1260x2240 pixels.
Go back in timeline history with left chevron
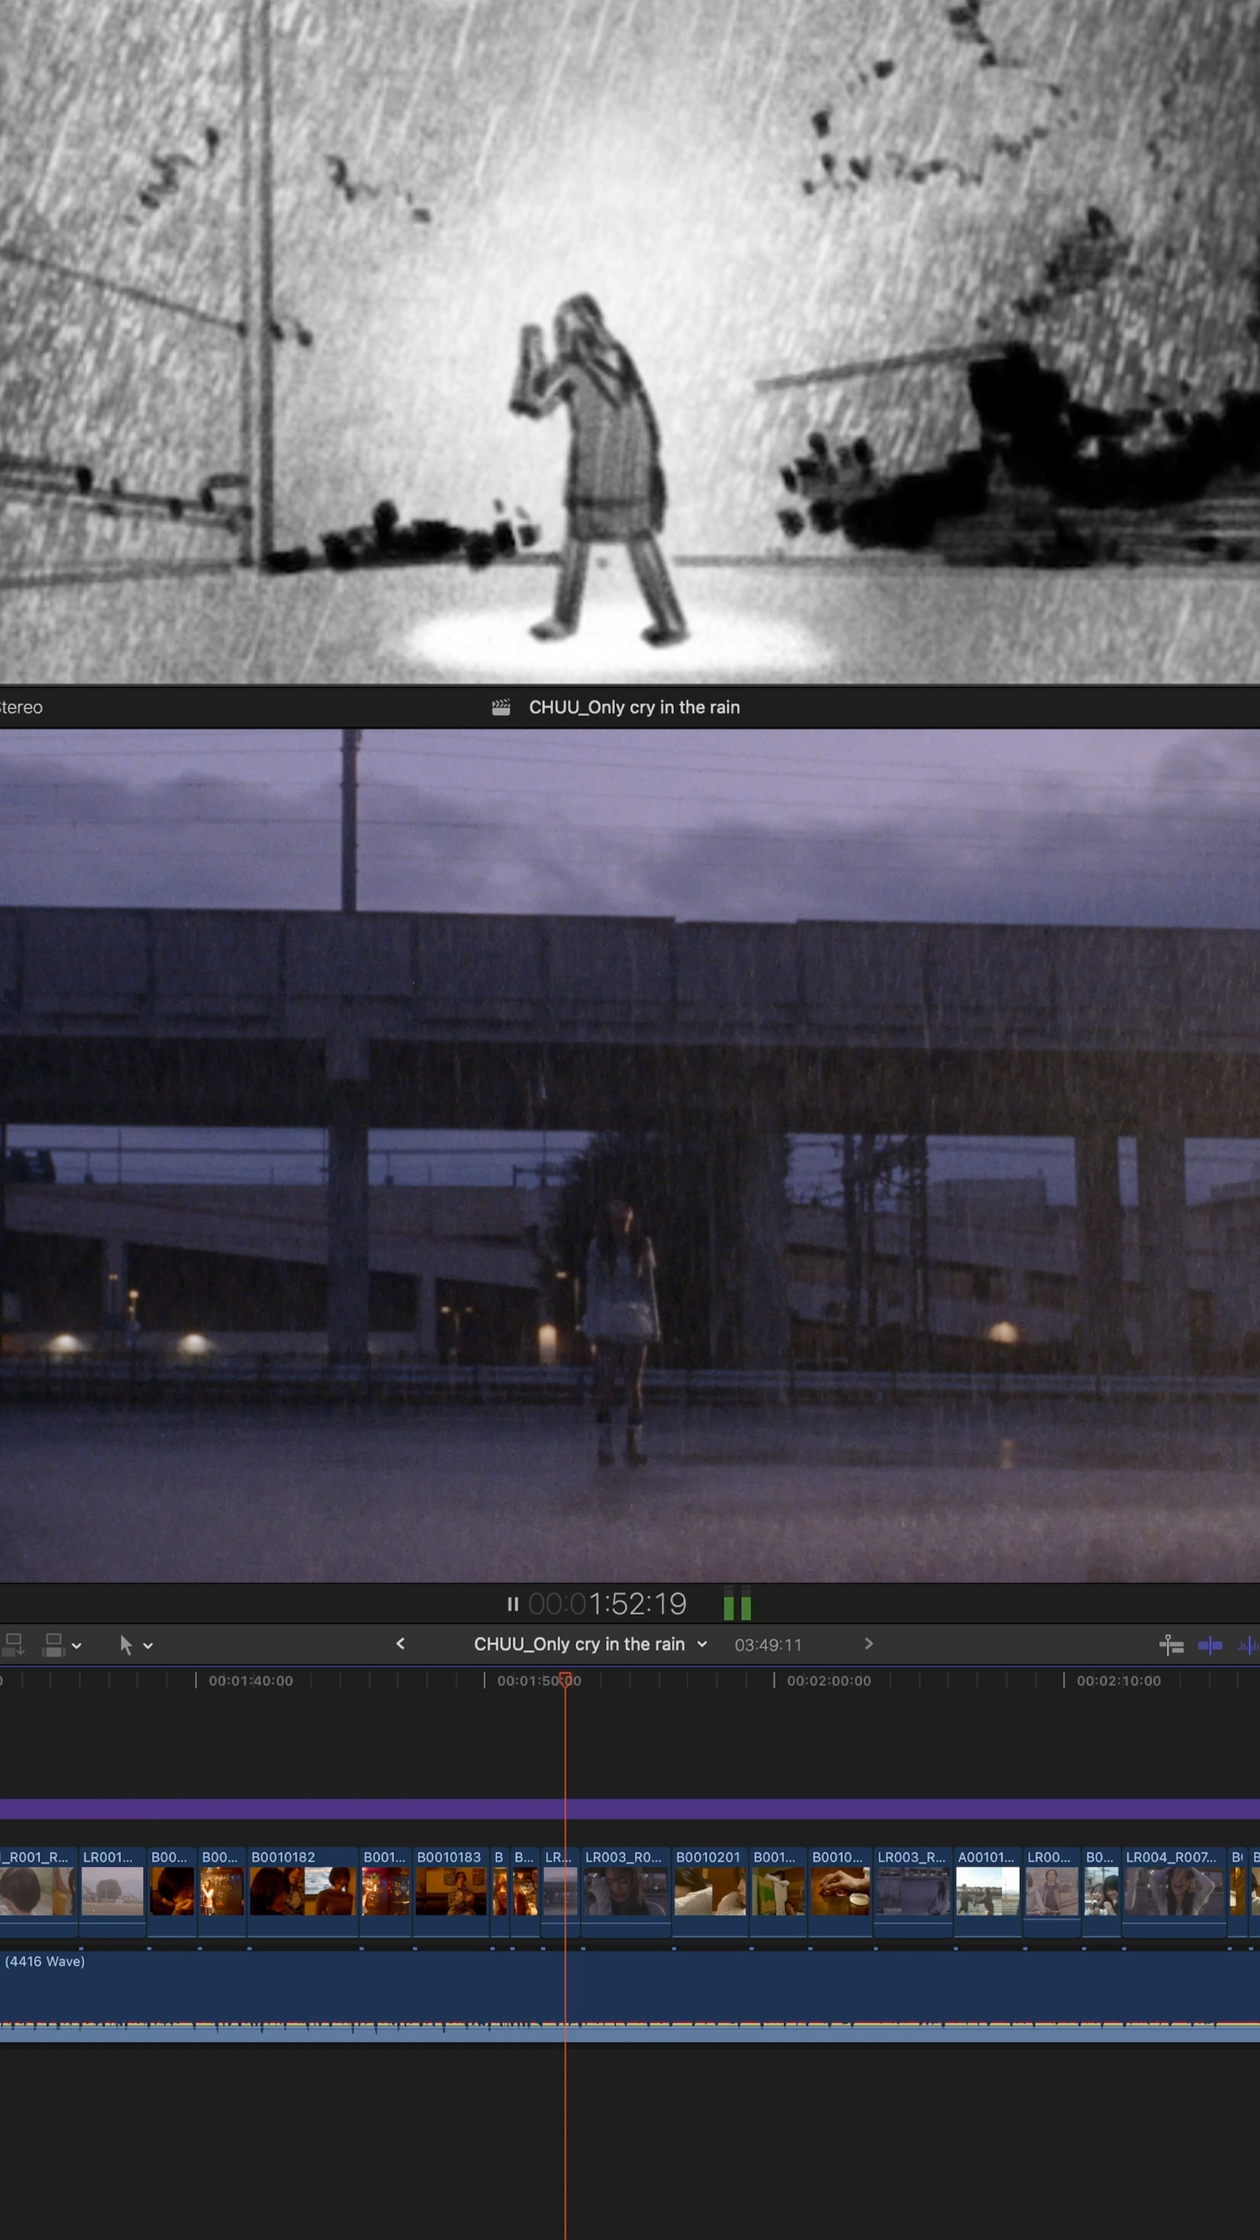[400, 1643]
